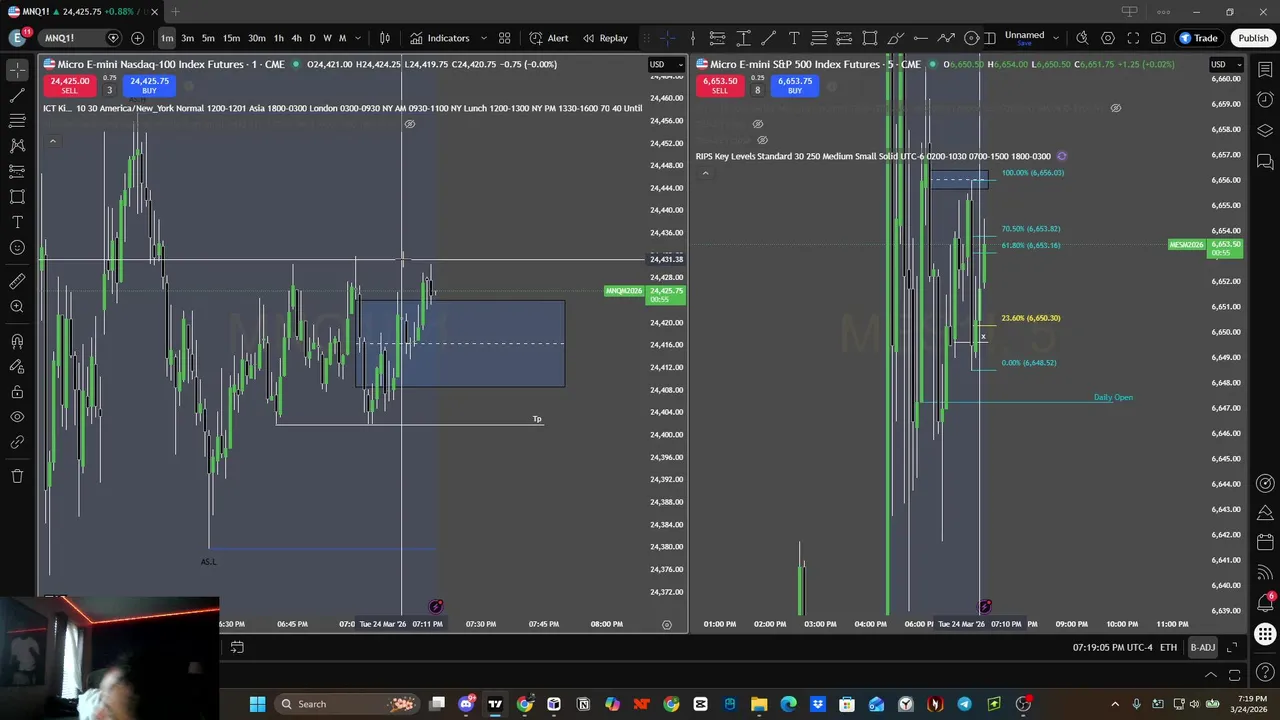Open the emoji icons tool in left sidebar
The image size is (1280, 720).
[17, 247]
